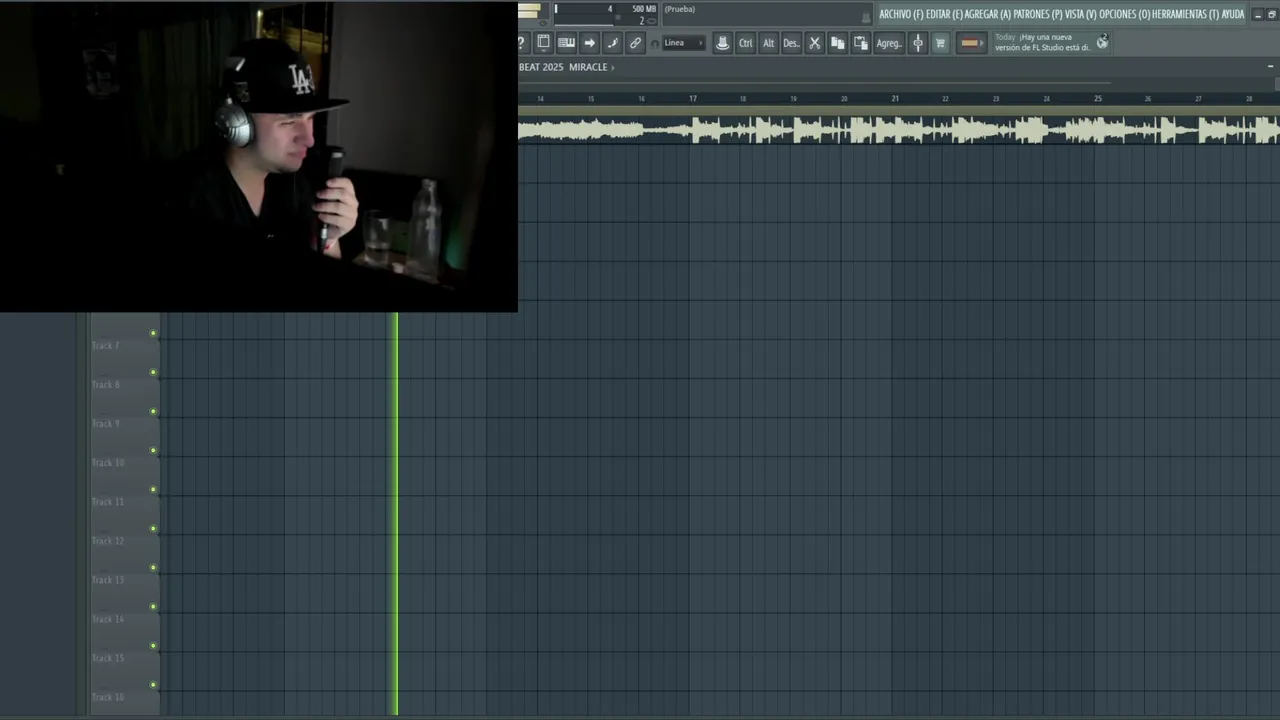Open the VISTA (V) menu
The width and height of the screenshot is (1280, 720).
[x=1080, y=14]
